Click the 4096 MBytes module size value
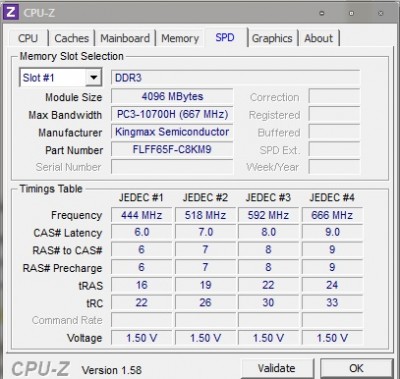Viewport: 400px width, 379px height. point(172,97)
